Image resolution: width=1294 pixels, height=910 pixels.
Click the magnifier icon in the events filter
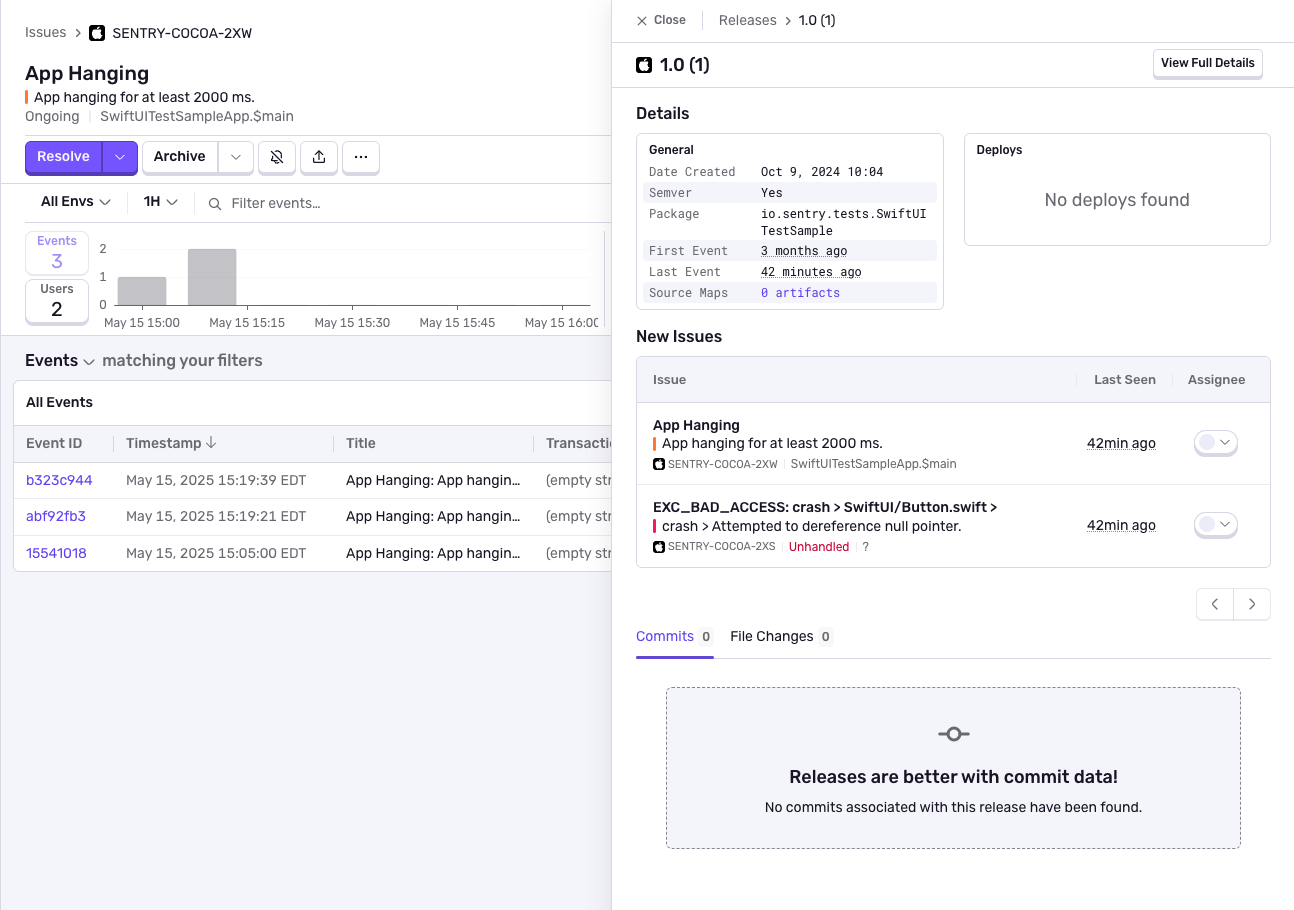[x=214, y=202]
